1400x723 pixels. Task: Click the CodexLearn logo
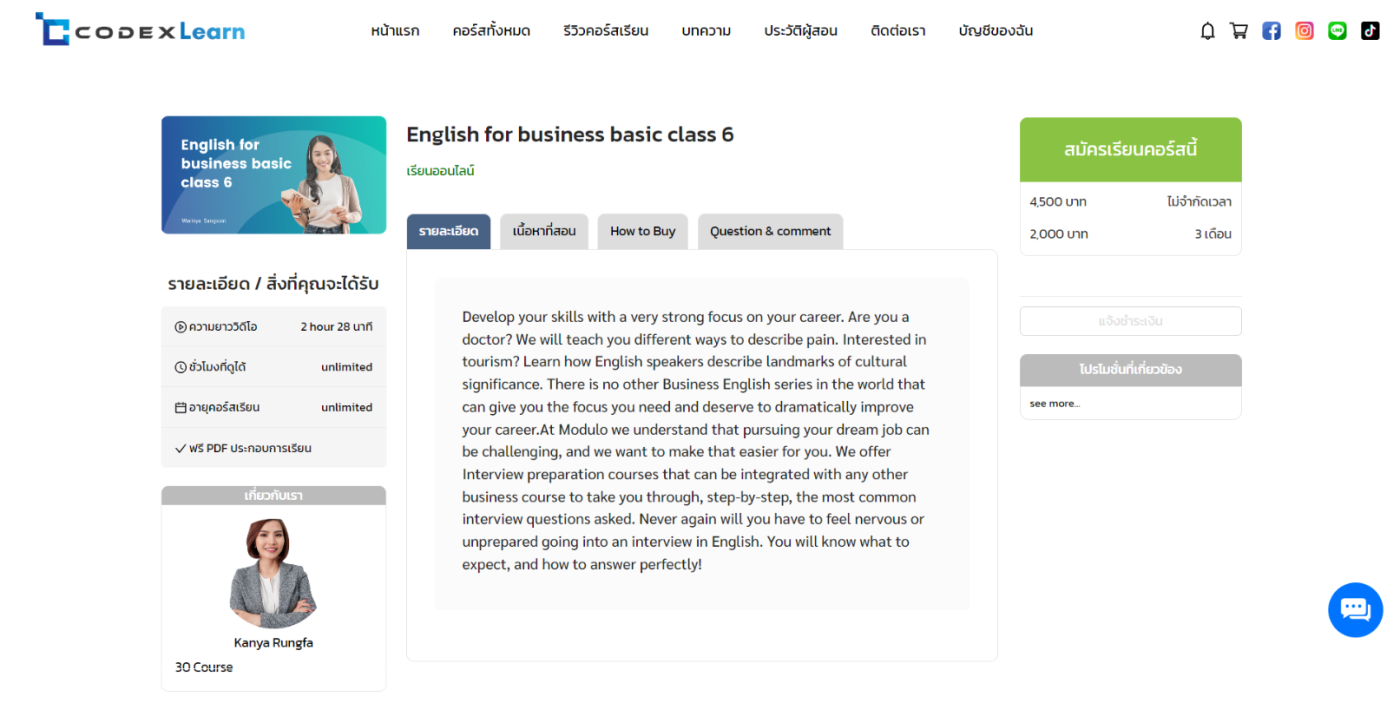(x=140, y=30)
